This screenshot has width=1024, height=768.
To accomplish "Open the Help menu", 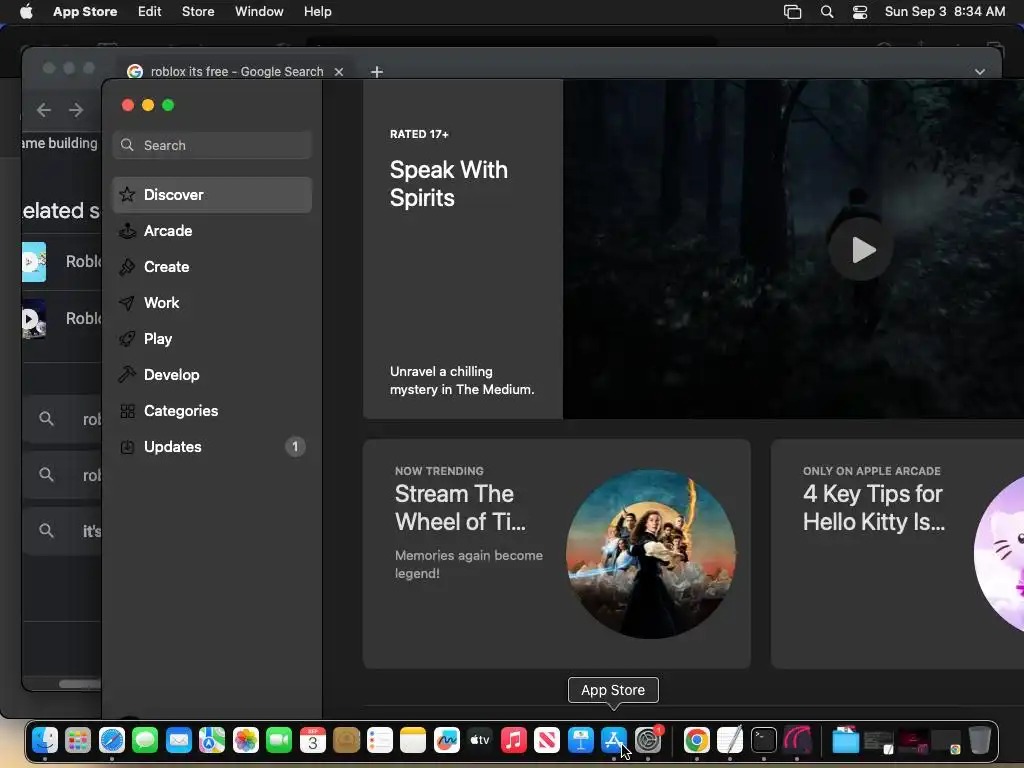I will [317, 11].
